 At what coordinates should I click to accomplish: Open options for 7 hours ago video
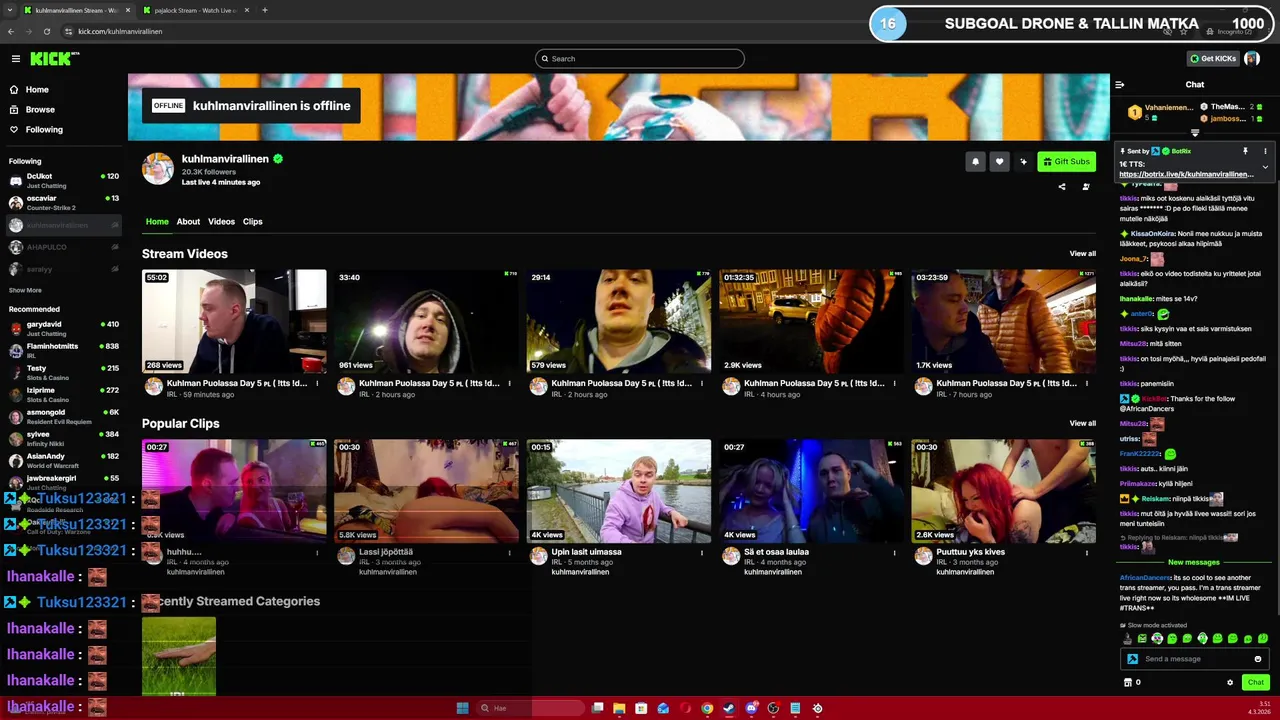(x=1087, y=383)
